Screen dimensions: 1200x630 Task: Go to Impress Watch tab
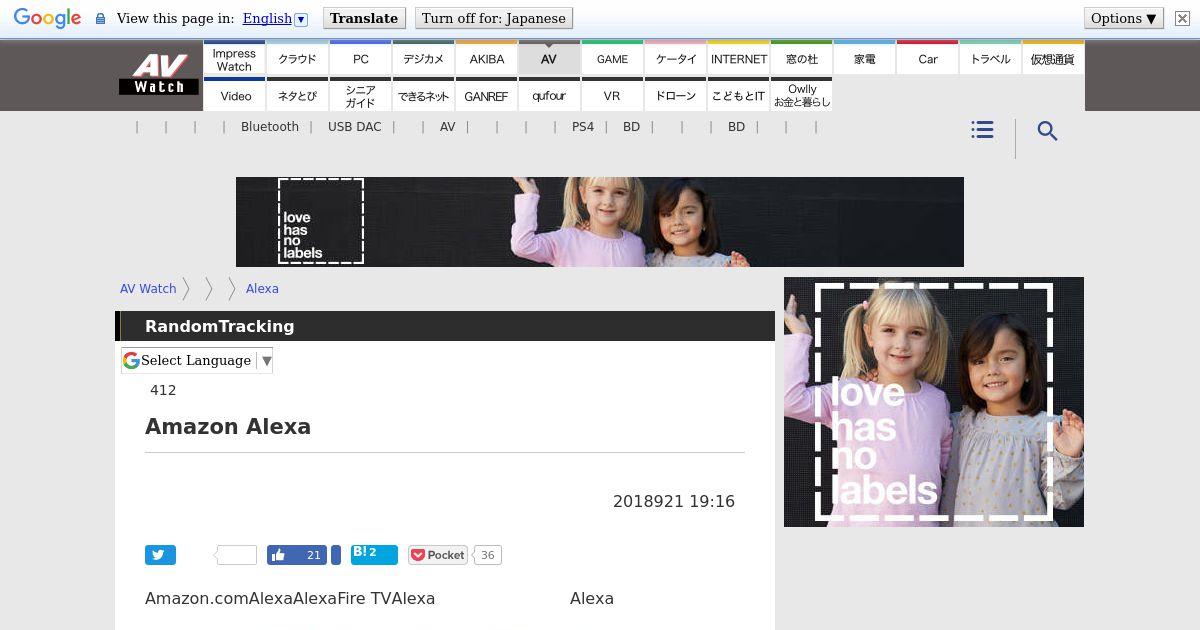234,59
